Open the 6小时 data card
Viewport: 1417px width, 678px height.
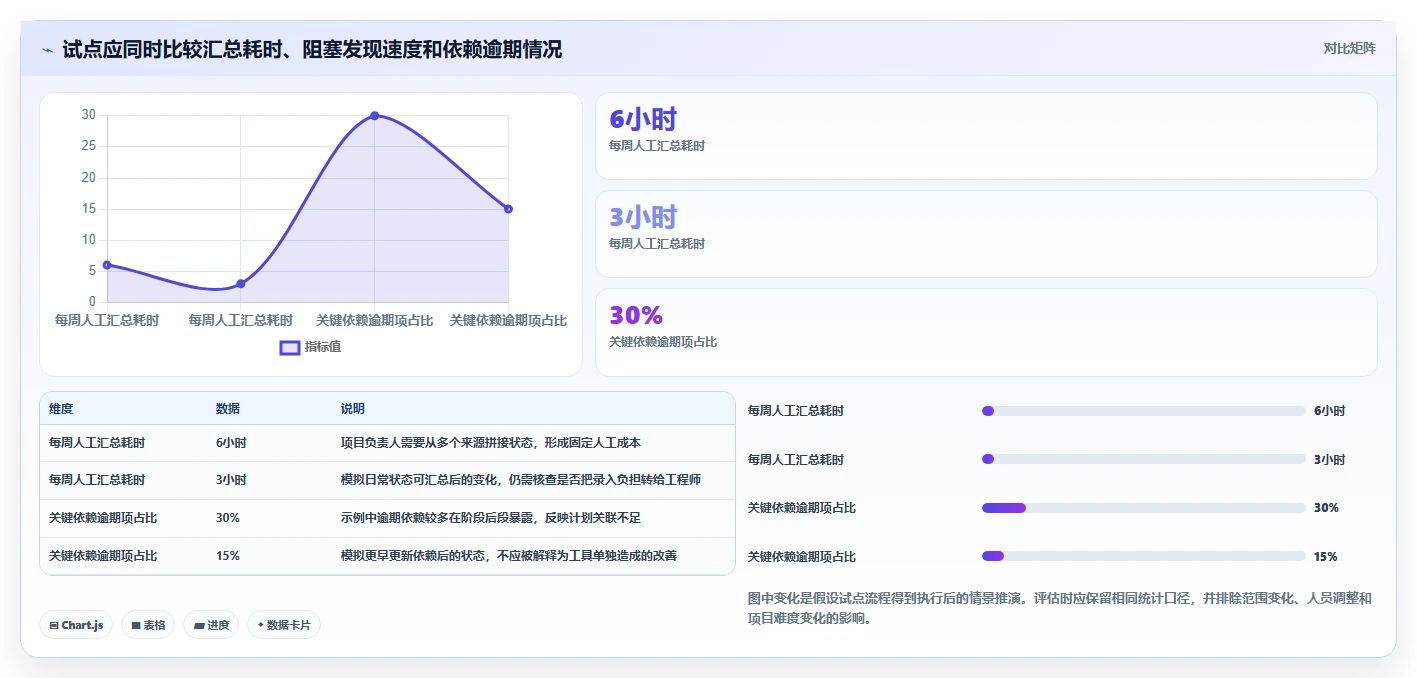point(986,136)
